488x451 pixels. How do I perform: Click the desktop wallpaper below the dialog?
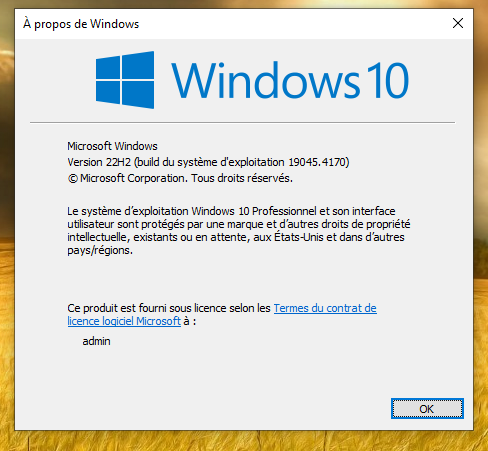pyautogui.click(x=244, y=441)
